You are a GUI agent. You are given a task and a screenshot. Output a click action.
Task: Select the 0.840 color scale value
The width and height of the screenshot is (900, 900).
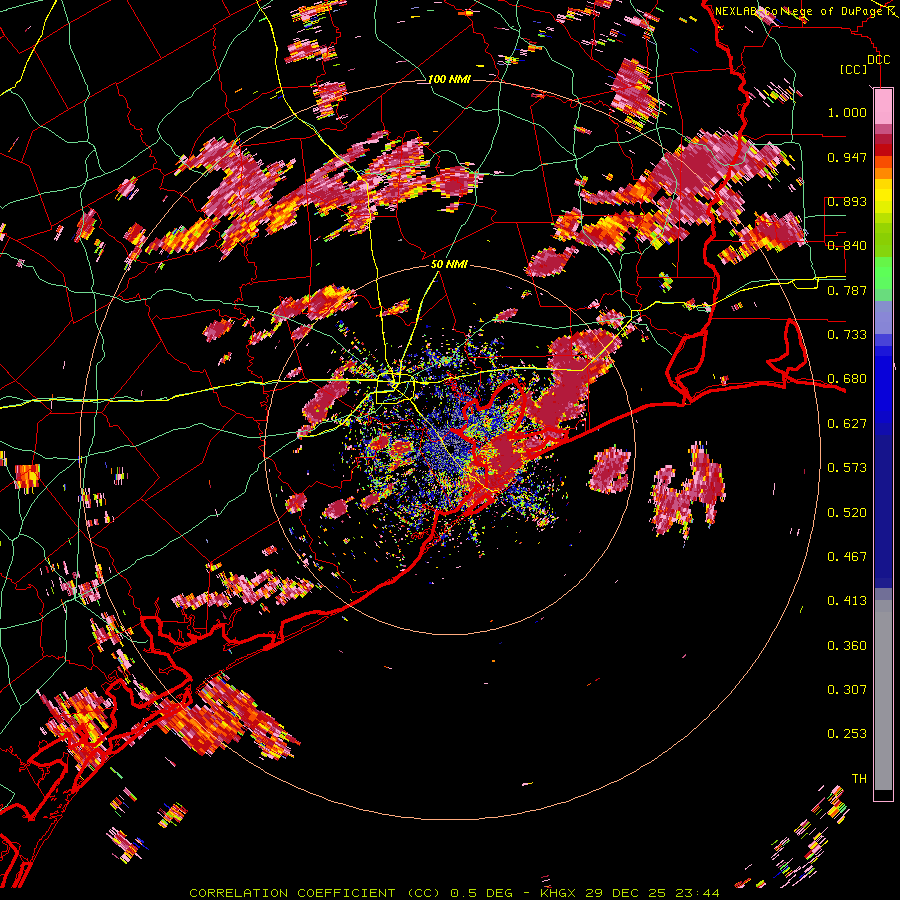click(x=847, y=246)
